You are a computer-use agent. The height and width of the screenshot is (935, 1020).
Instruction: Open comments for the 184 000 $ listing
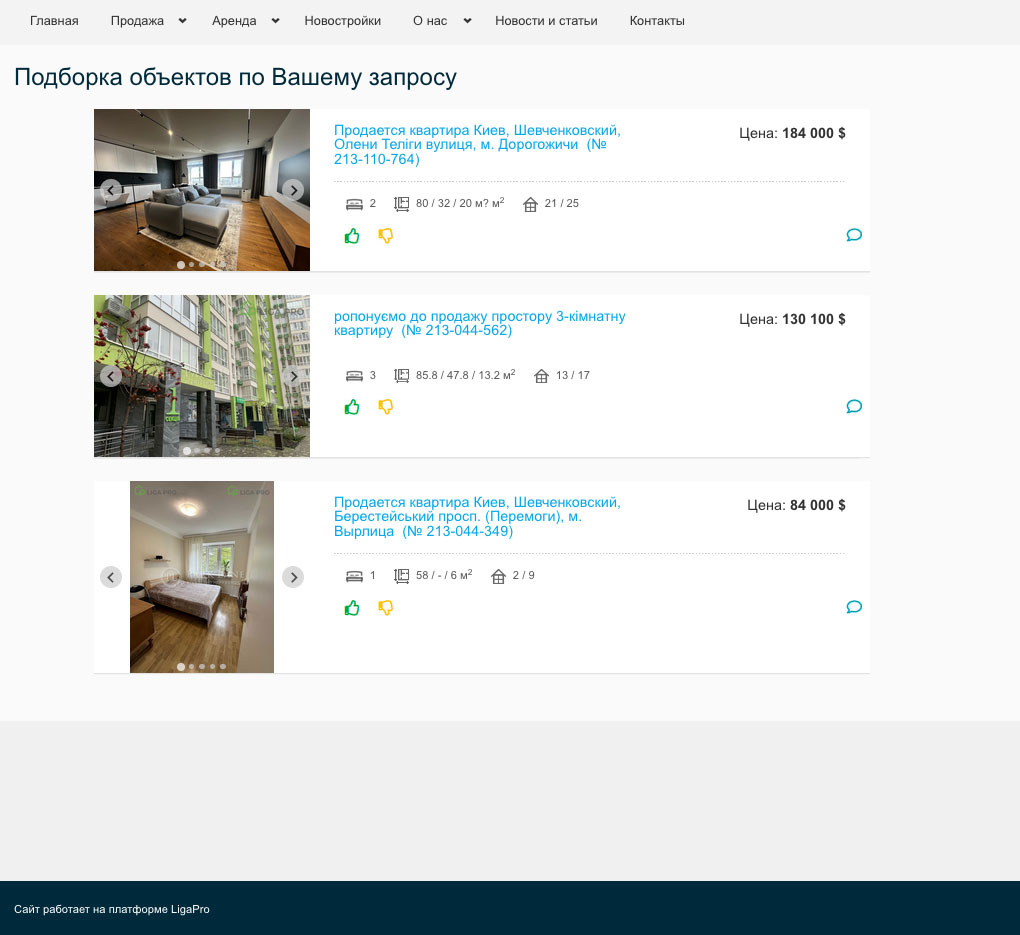tap(854, 235)
